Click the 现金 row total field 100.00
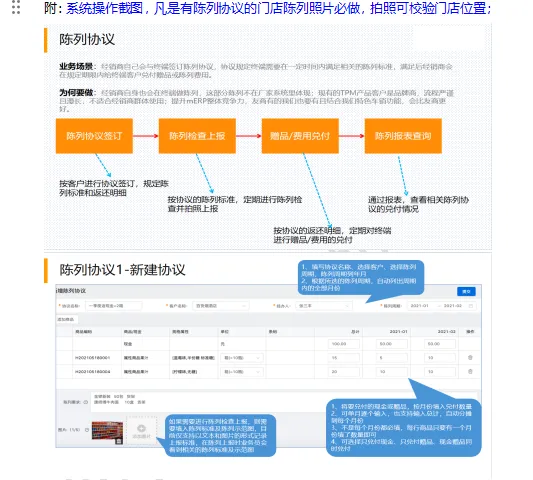Viewport: 533px width, 480px height. click(x=344, y=344)
